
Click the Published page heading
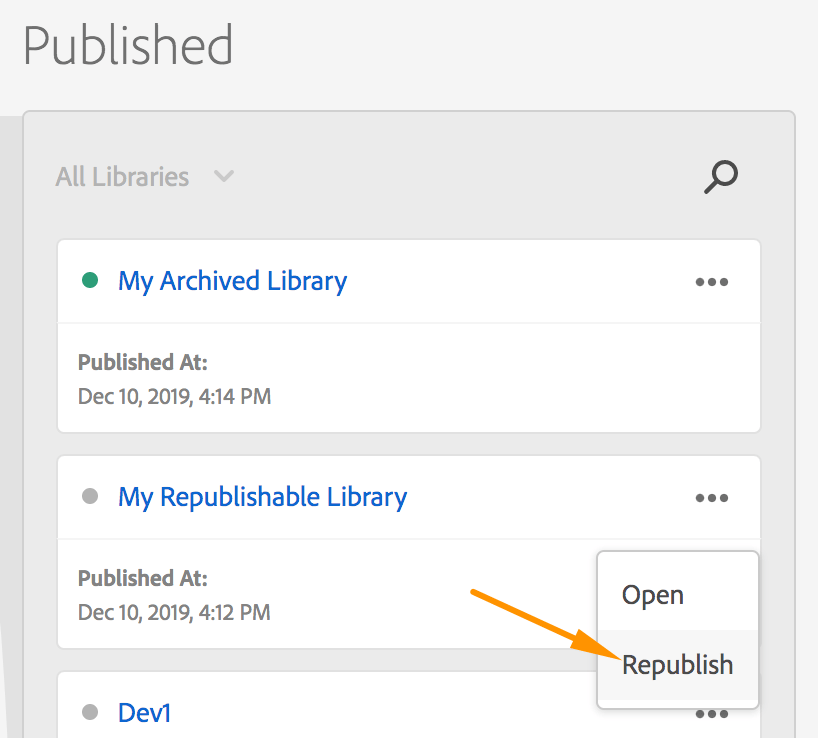(128, 45)
